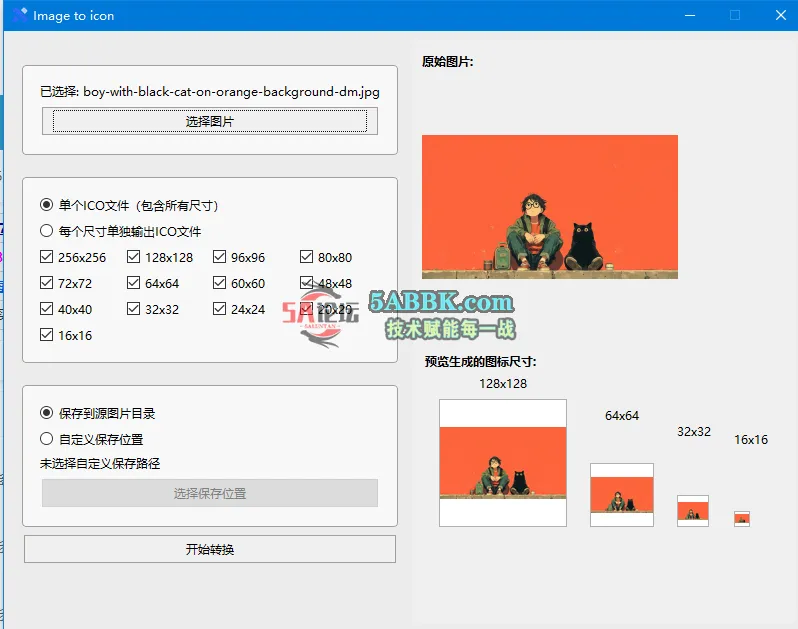Disable the 64x64 size checkbox
The image size is (798, 629).
coord(133,282)
